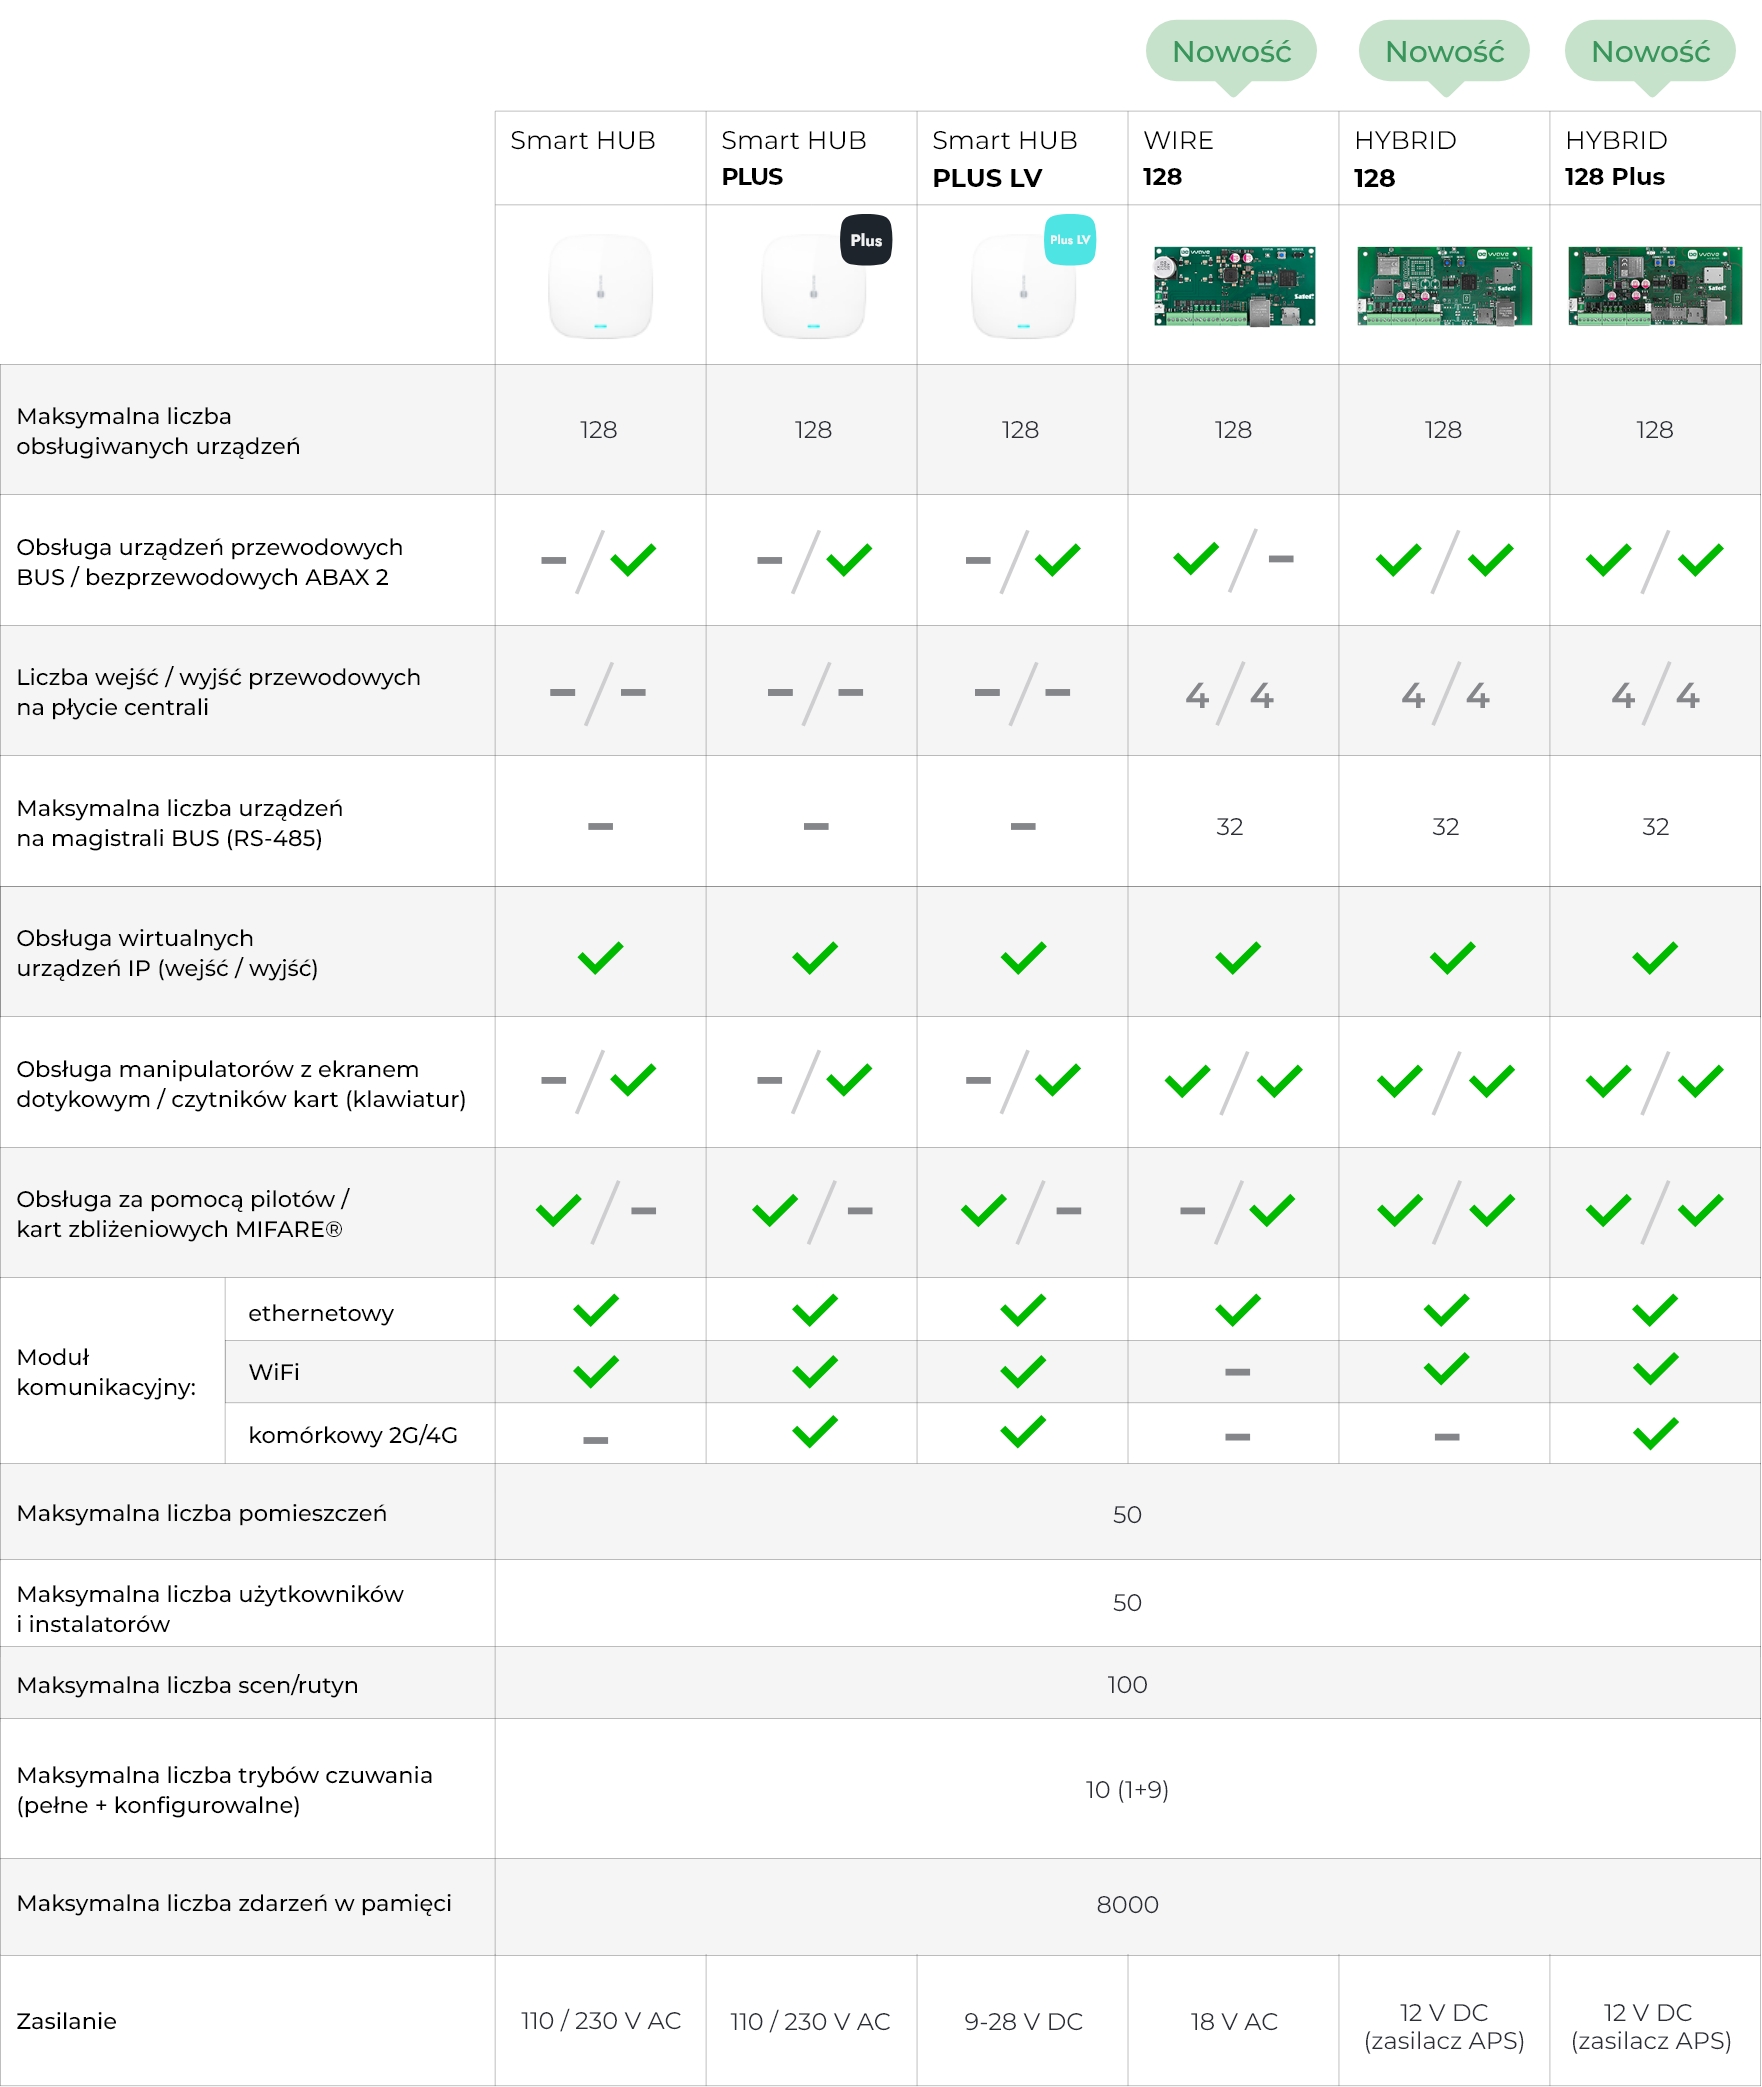This screenshot has width=1762, height=2087.
Task: Click the Moduł komunikacyjny row label
Action: click(106, 1371)
